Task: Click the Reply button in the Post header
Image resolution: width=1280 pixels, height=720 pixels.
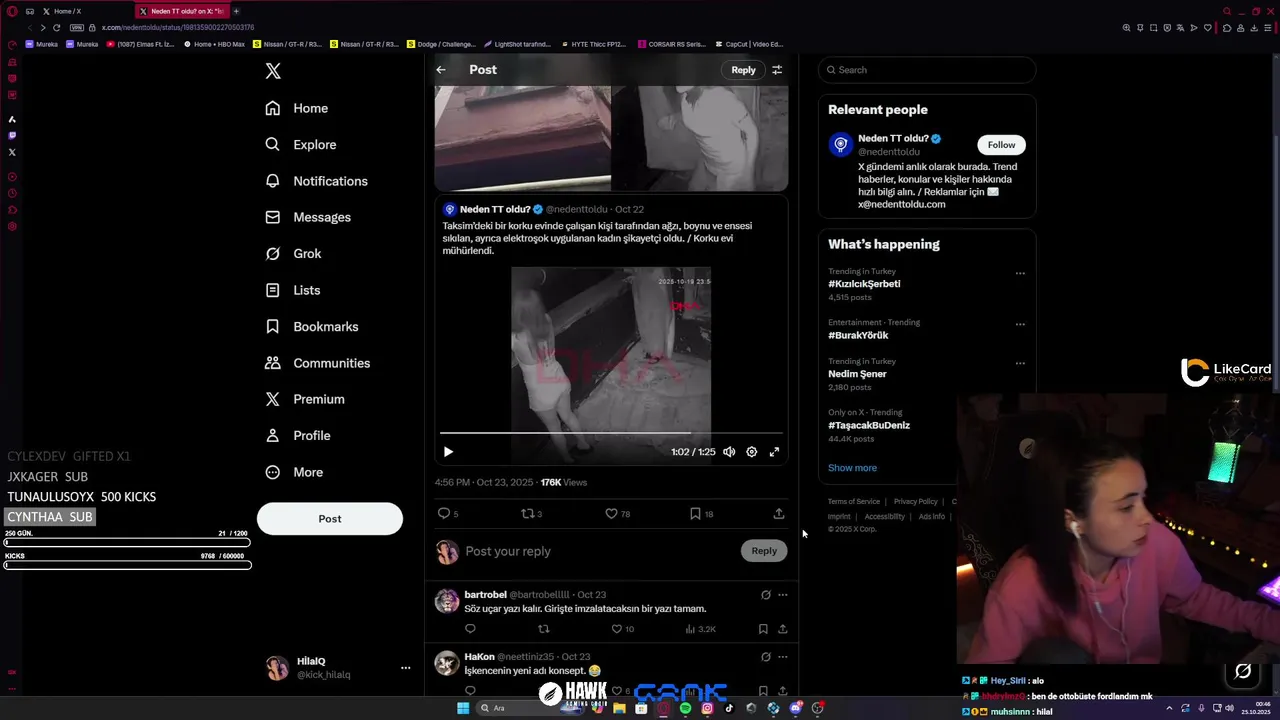Action: (x=743, y=70)
